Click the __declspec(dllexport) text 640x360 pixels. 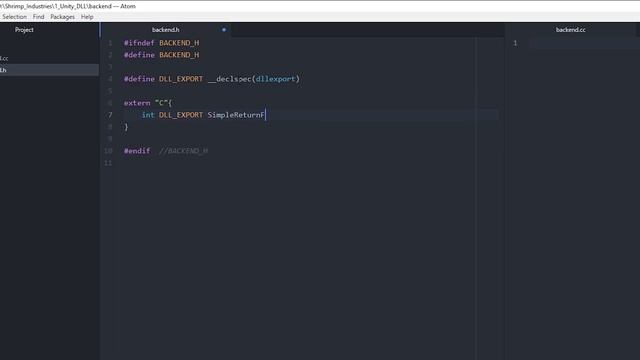click(x=253, y=79)
